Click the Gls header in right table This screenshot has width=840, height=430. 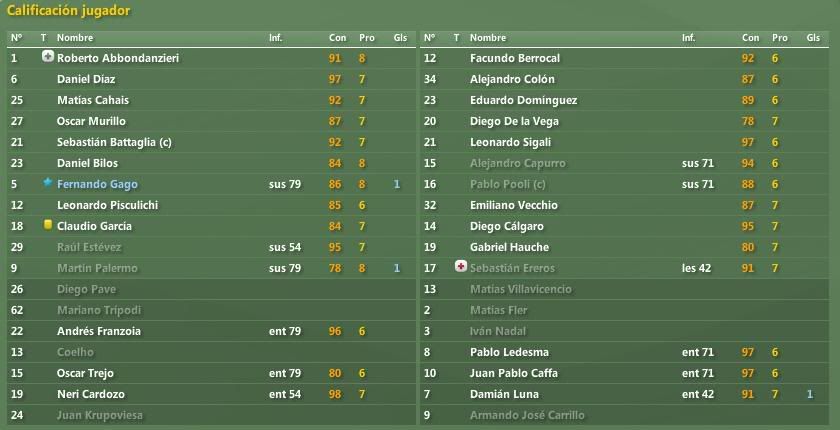813,38
